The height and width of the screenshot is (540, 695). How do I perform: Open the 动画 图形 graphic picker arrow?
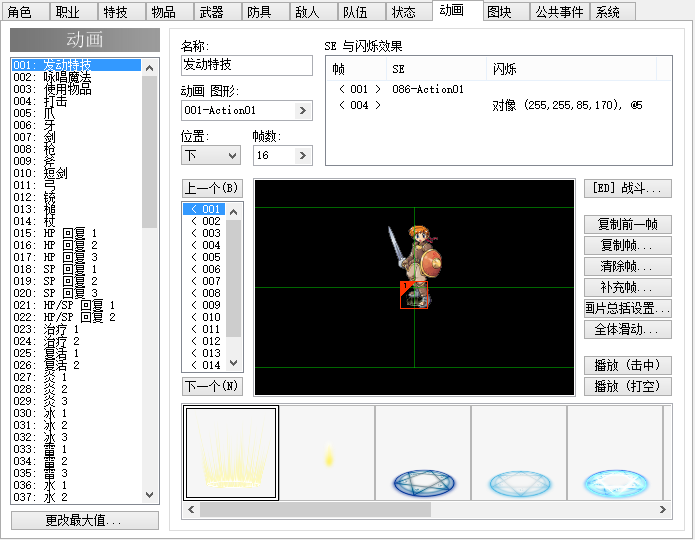coord(303,110)
